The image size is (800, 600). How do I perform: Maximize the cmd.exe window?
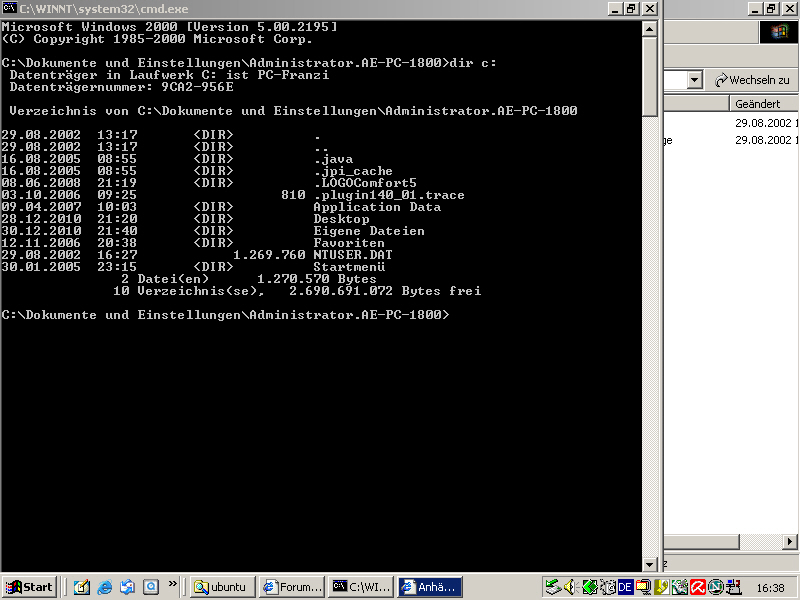click(631, 9)
